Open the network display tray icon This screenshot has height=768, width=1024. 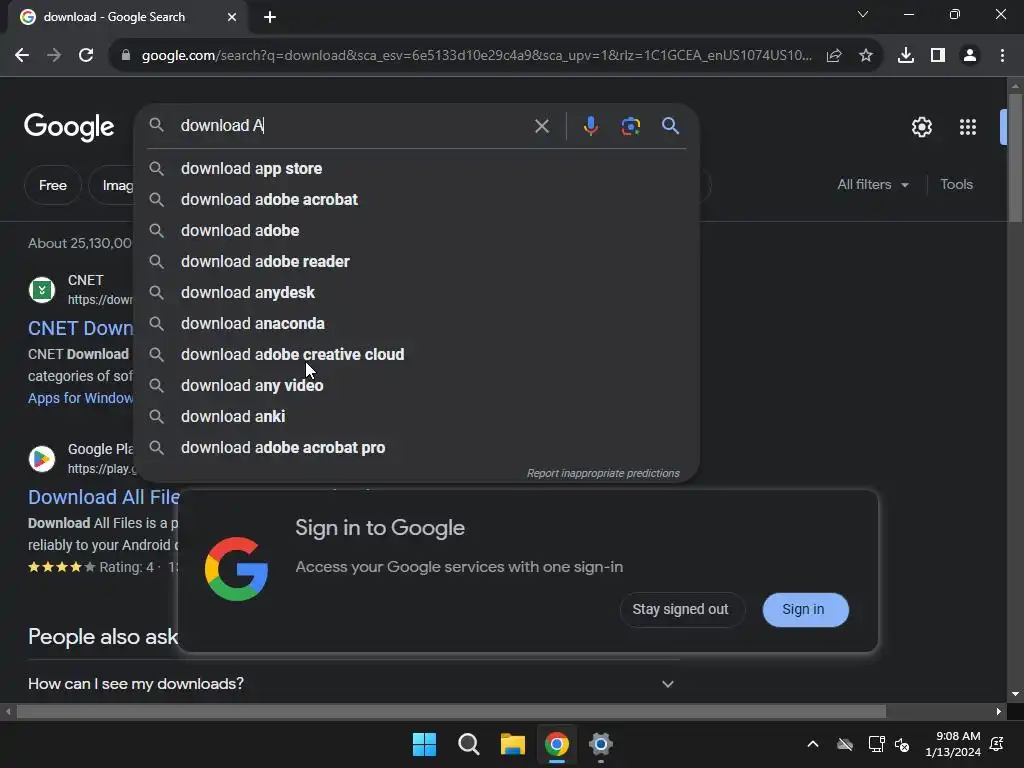point(876,744)
